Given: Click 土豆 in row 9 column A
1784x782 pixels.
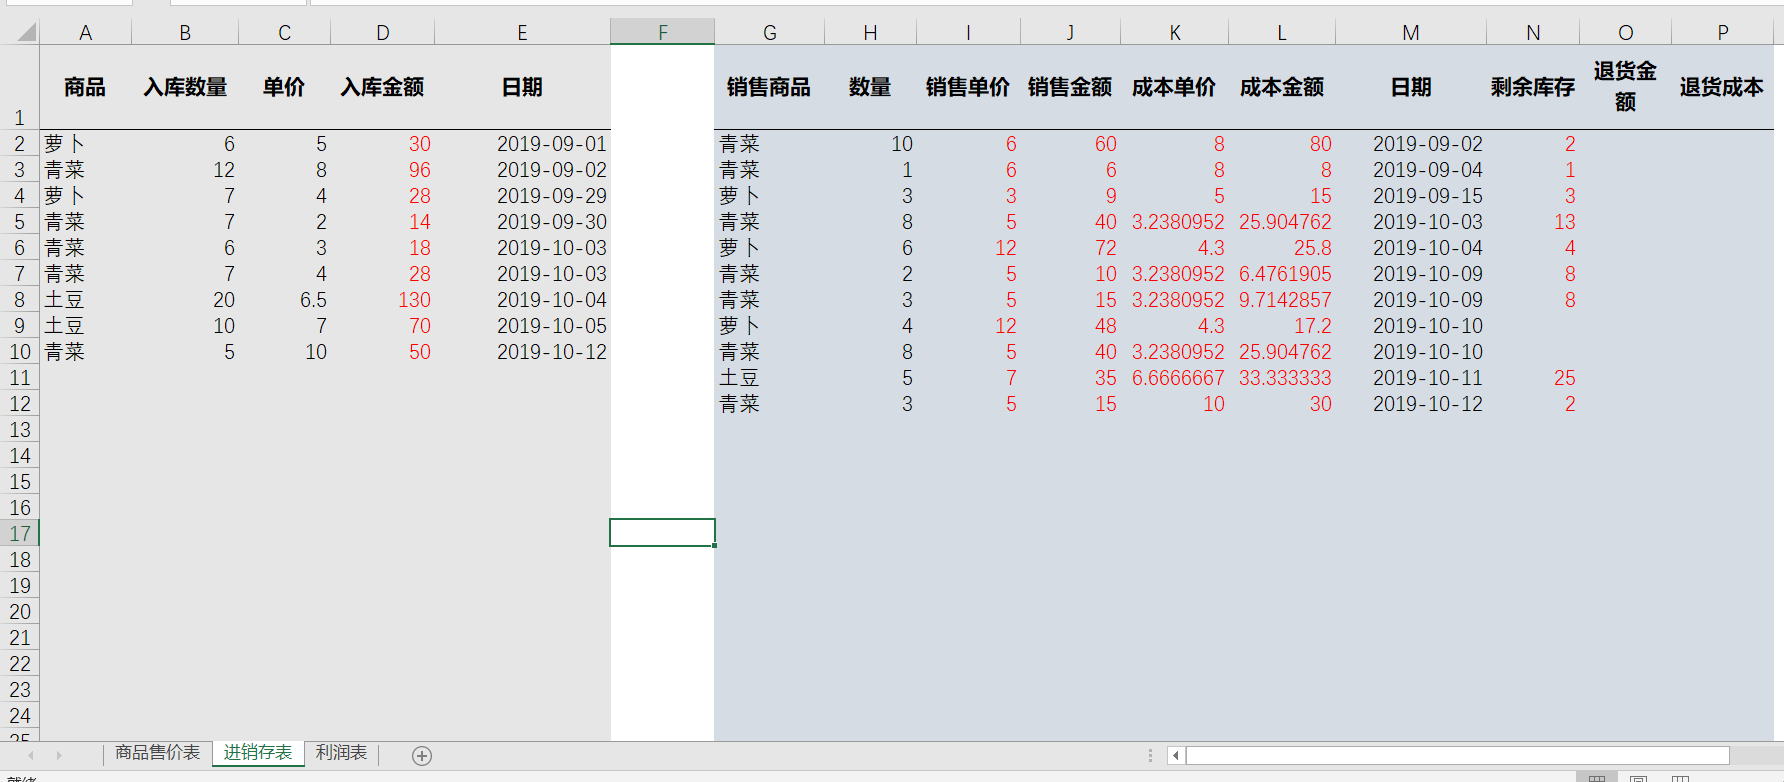Looking at the screenshot, I should point(85,326).
